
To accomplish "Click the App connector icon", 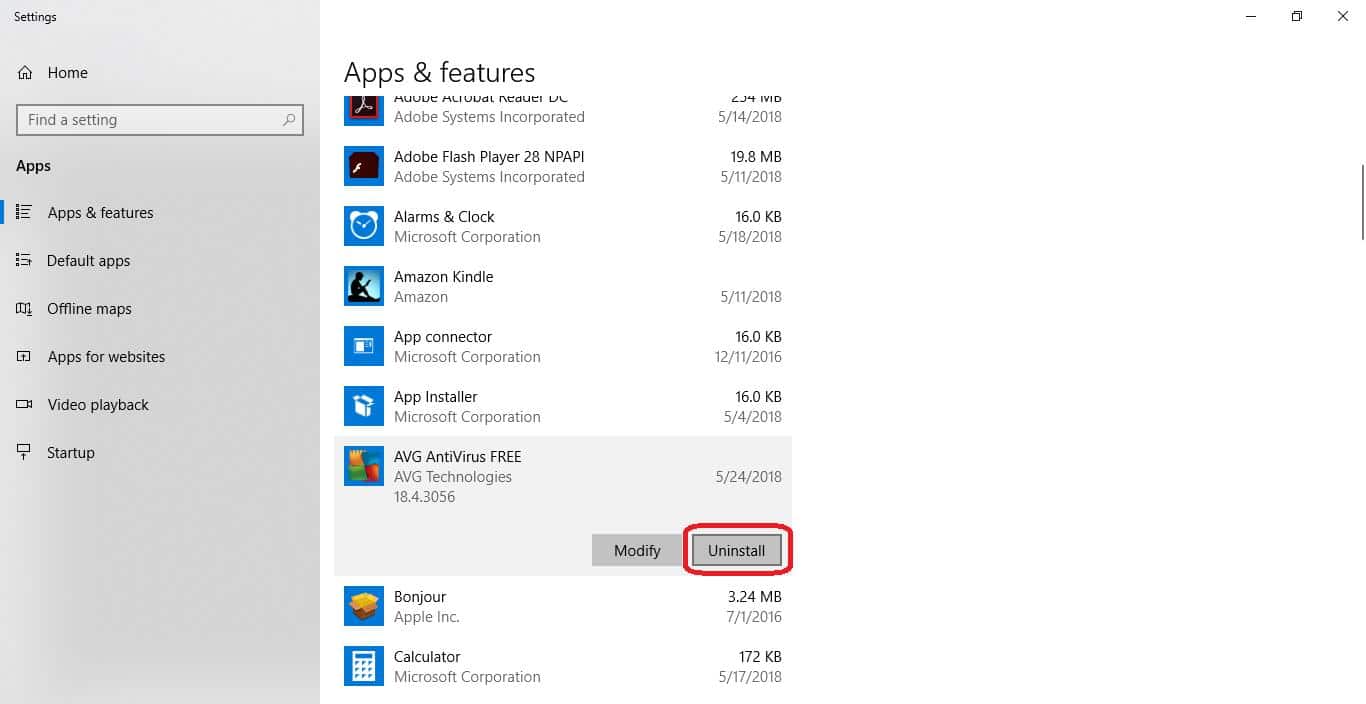I will coord(363,346).
